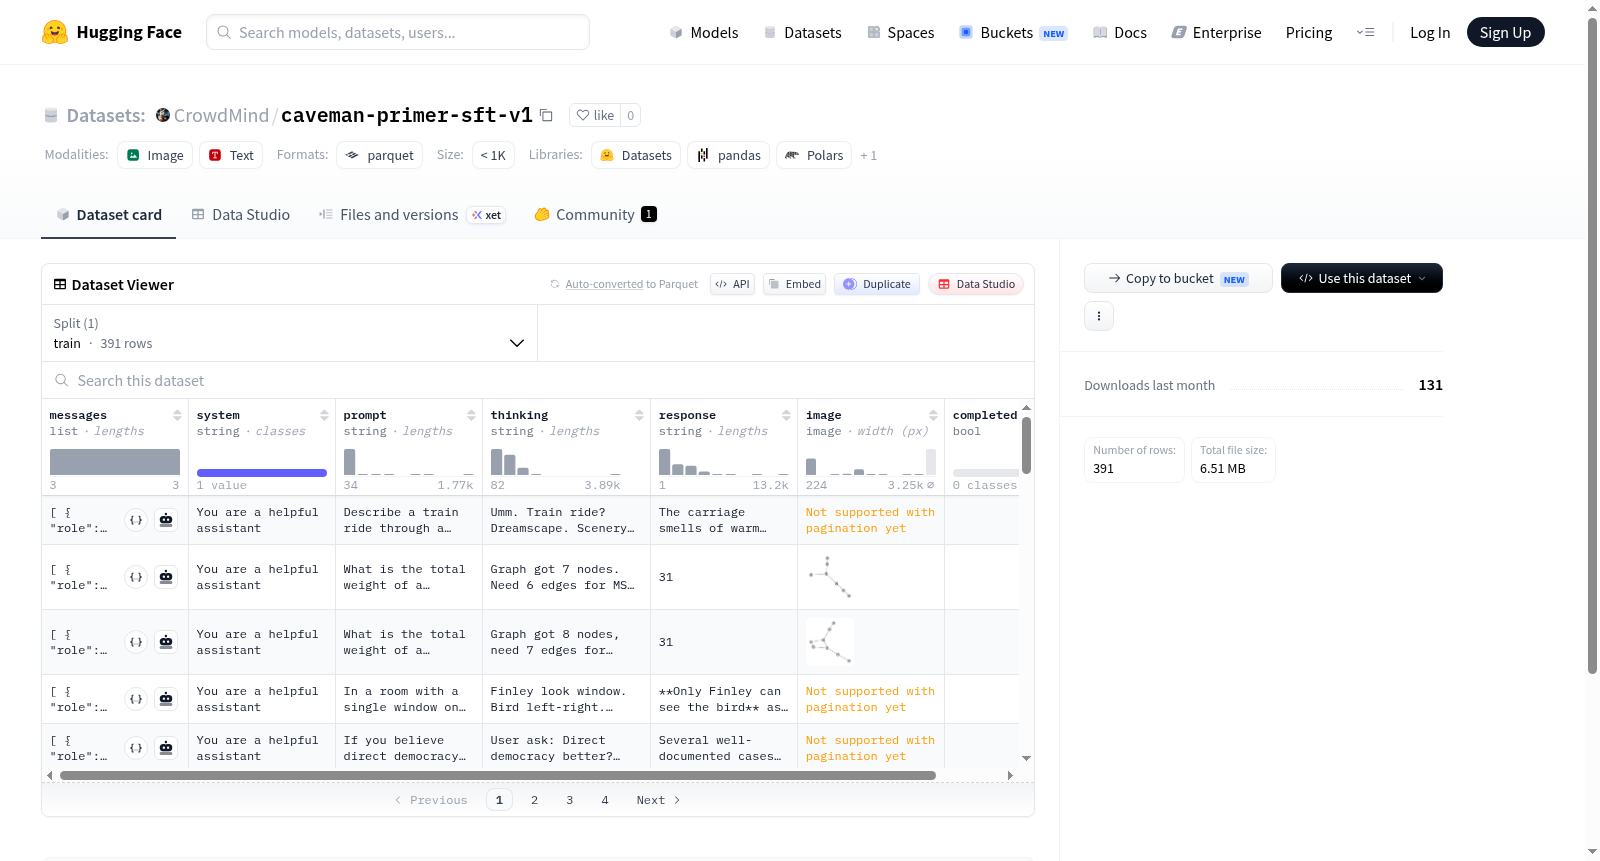The height and width of the screenshot is (861, 1600).
Task: Focus the top search models field
Action: pos(398,32)
